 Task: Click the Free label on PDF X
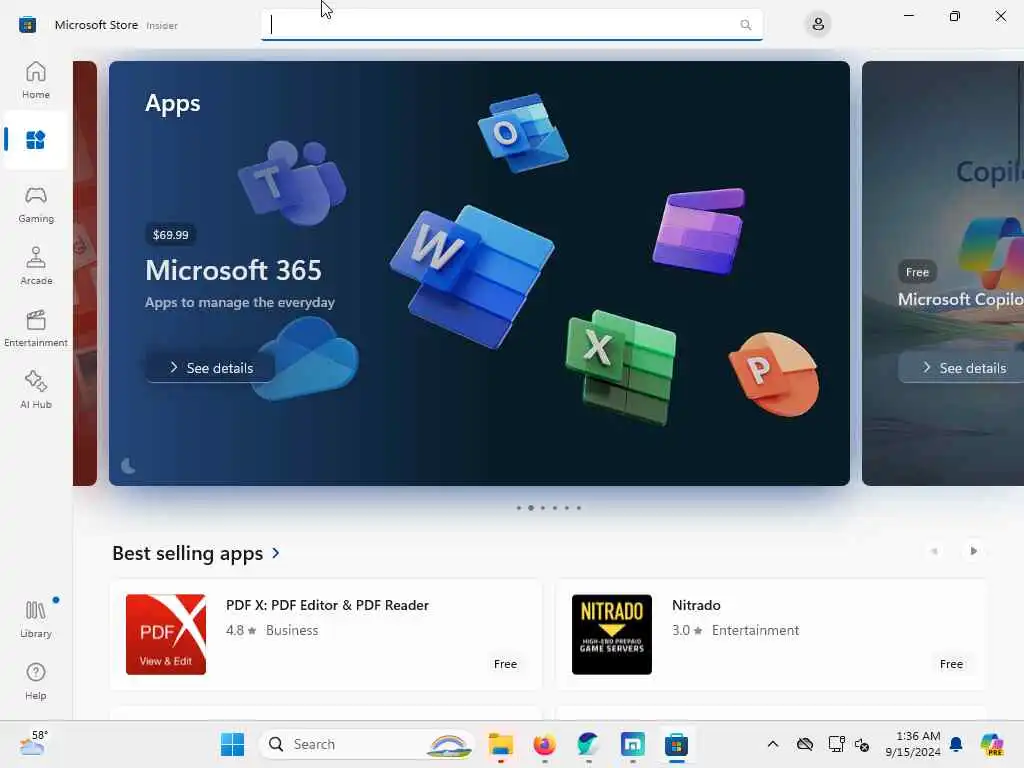click(x=505, y=664)
